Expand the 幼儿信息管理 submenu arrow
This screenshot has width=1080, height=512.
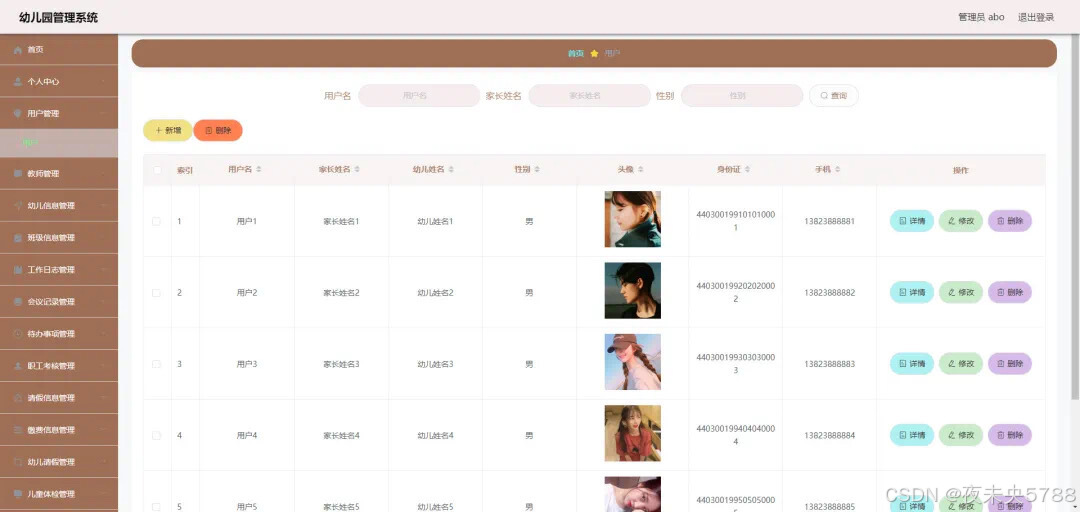[102, 205]
